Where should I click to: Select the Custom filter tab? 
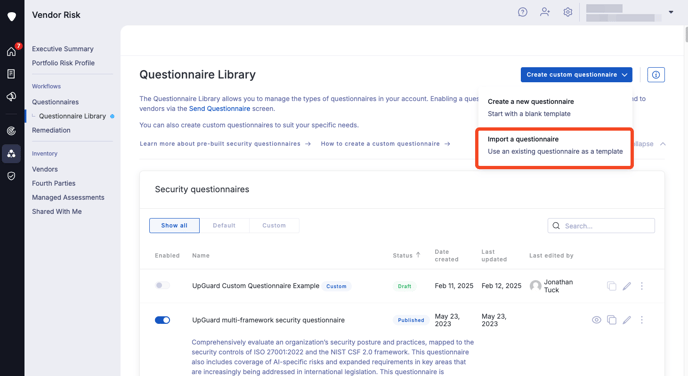pyautogui.click(x=274, y=226)
